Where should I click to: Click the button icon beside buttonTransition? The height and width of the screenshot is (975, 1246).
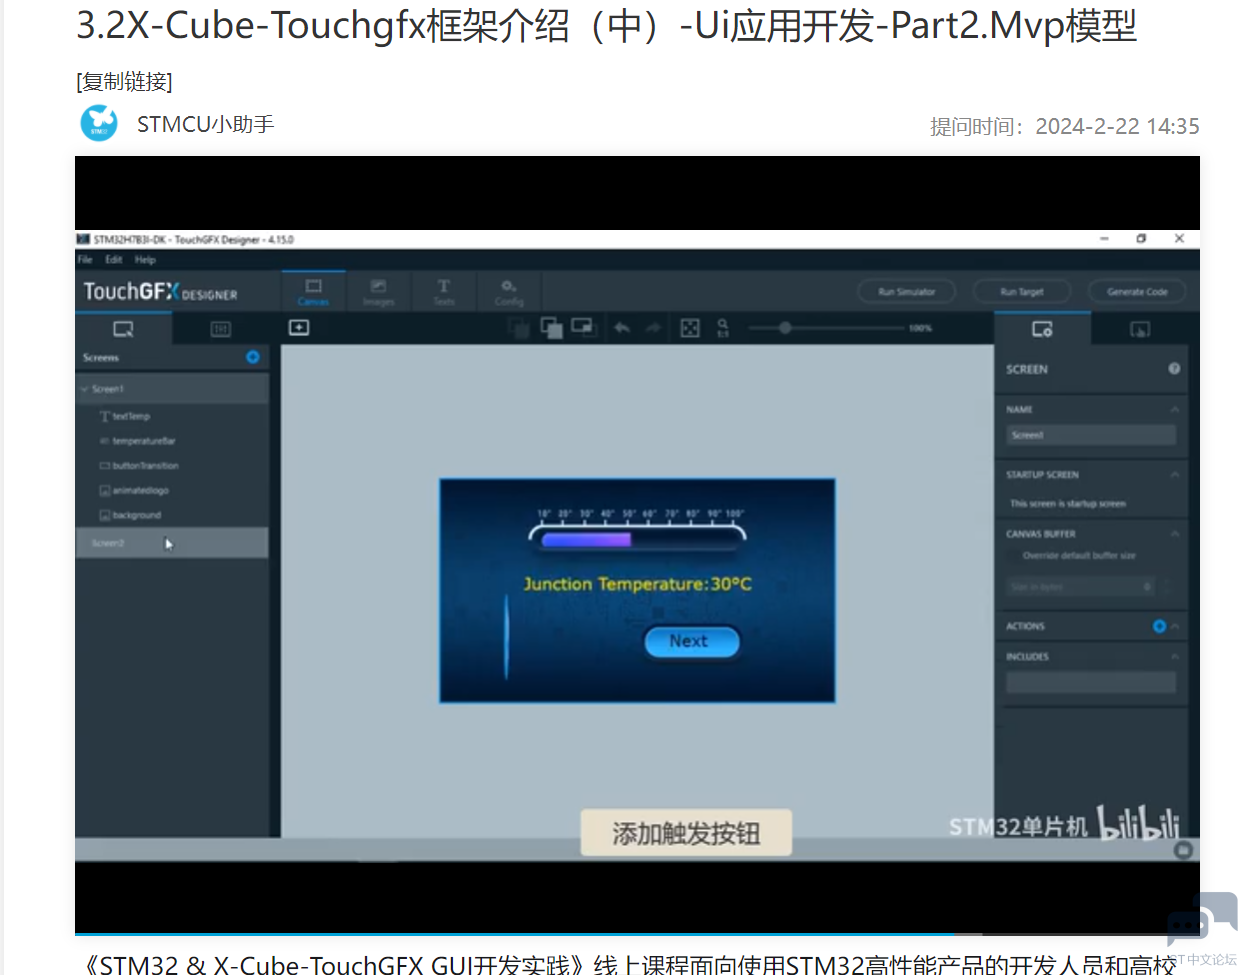104,466
